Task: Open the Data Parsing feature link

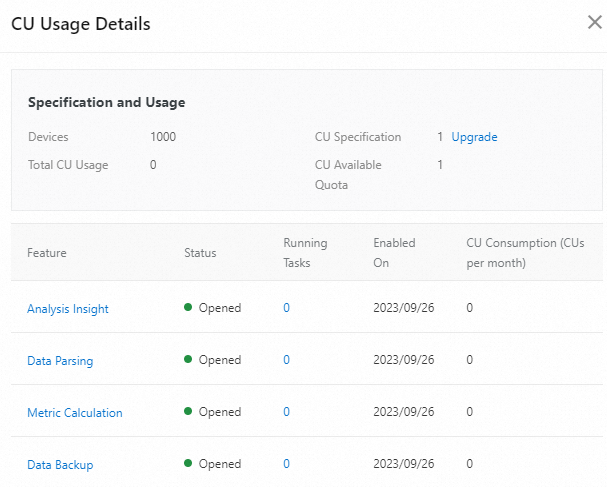Action: point(60,361)
